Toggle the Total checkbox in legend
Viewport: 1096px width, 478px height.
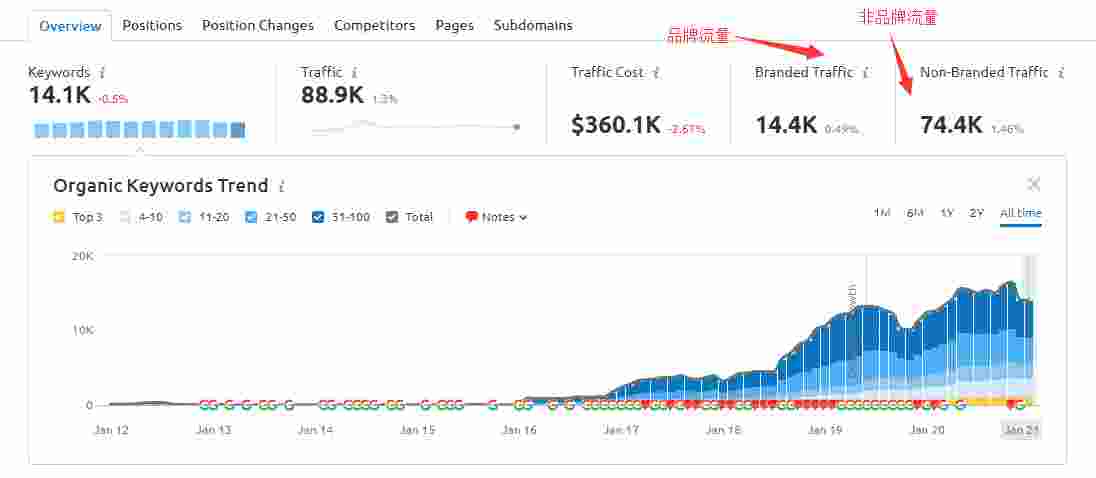click(392, 217)
